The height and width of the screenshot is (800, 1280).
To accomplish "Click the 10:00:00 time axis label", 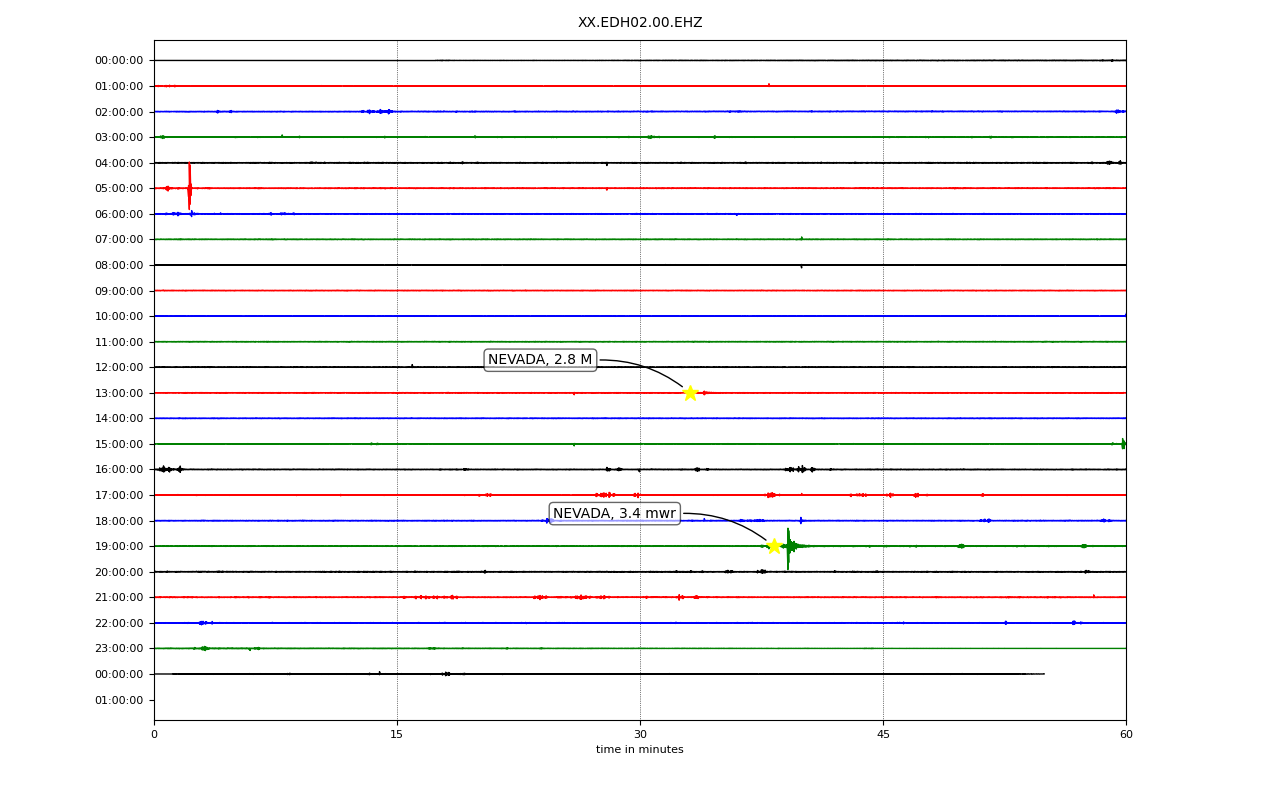I will pos(119,316).
